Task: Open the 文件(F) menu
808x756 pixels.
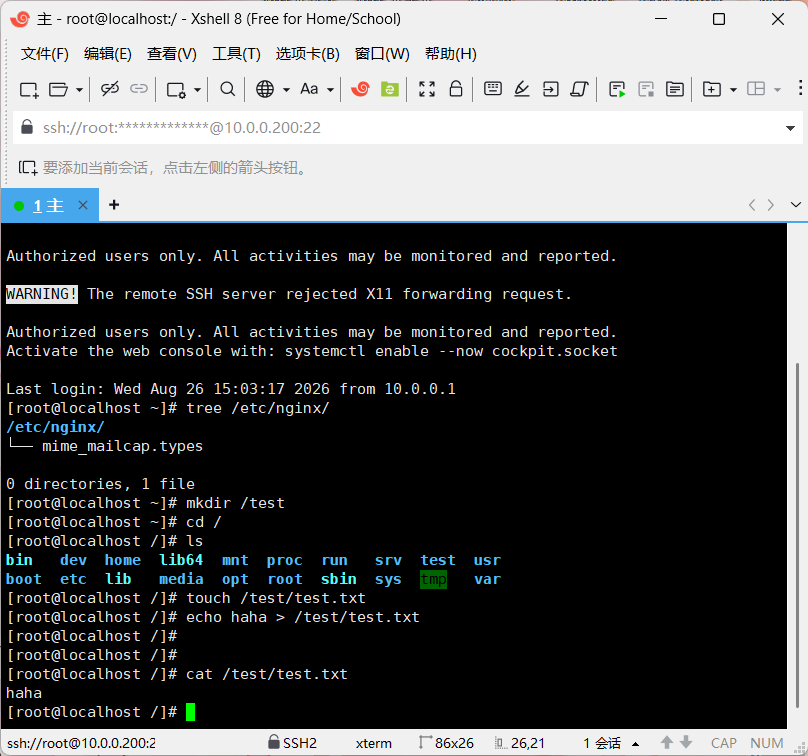Action: [x=44, y=54]
